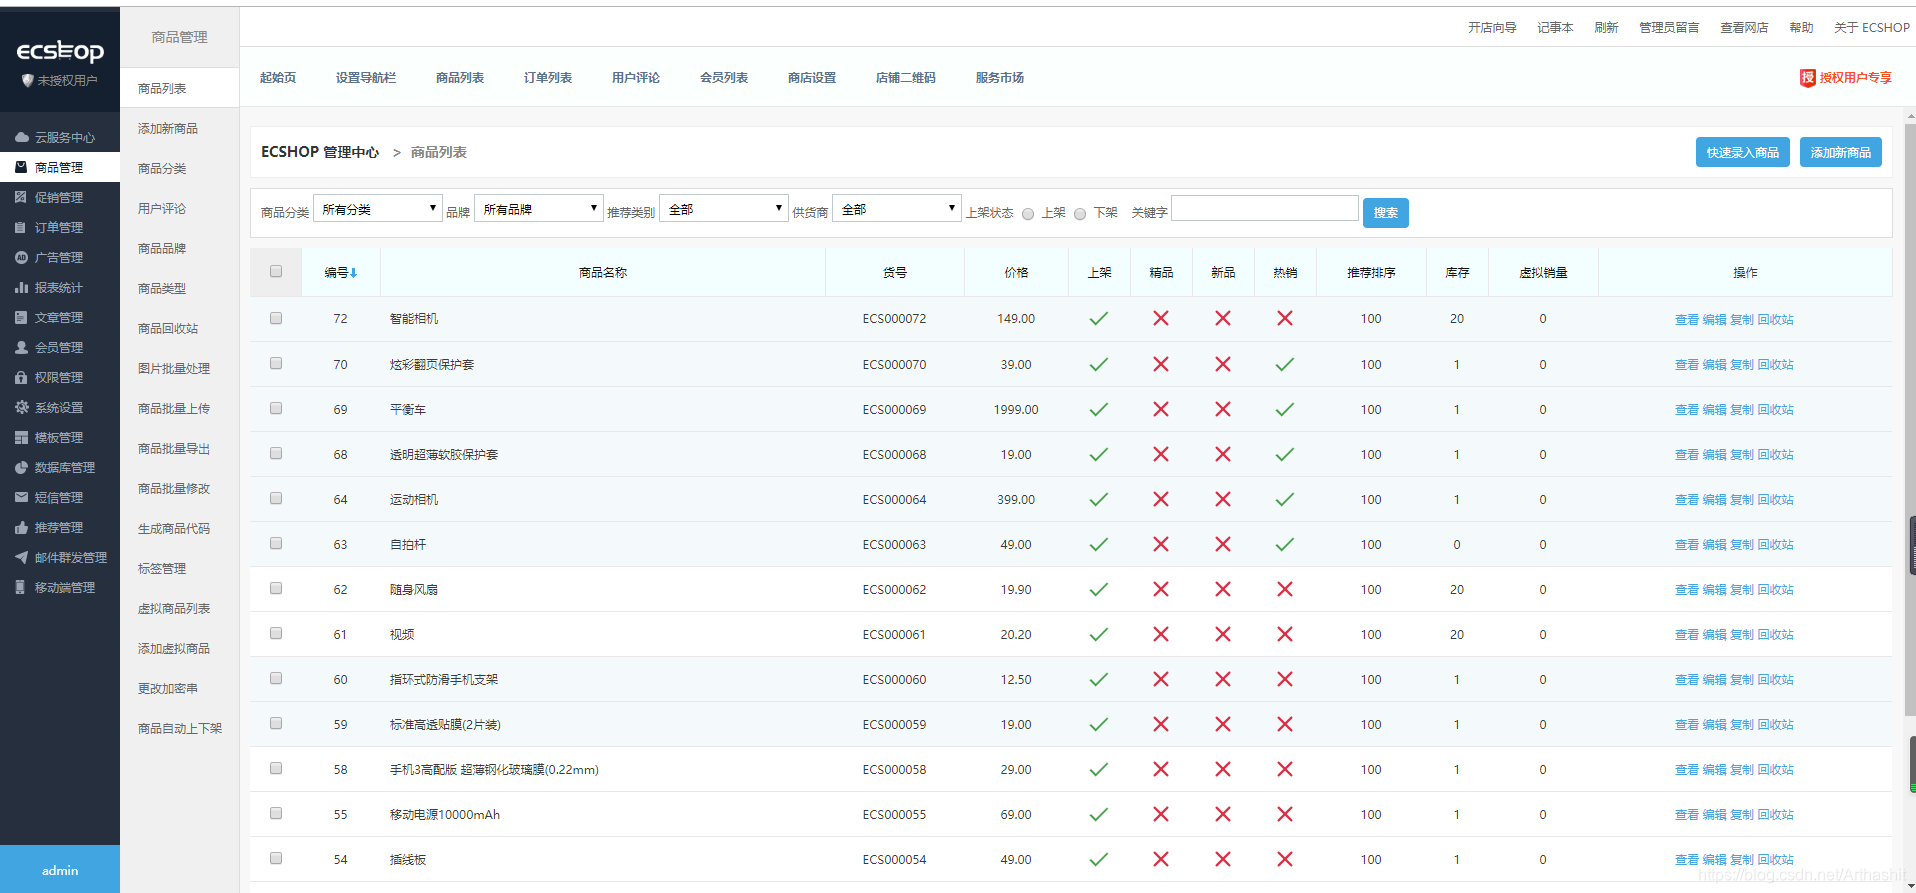Viewport: 1916px width, 893px height.
Task: Check the row checkbox for 运动相机
Action: tap(276, 498)
